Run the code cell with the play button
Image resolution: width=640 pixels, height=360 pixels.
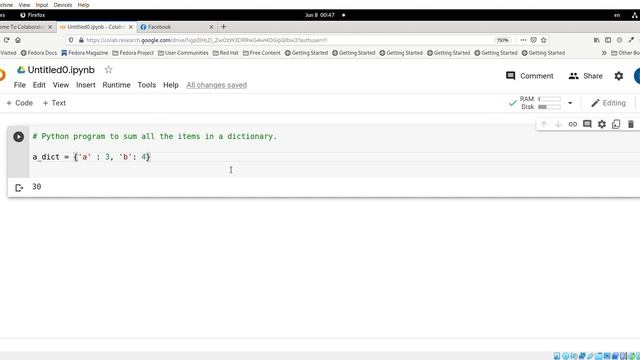pos(18,136)
